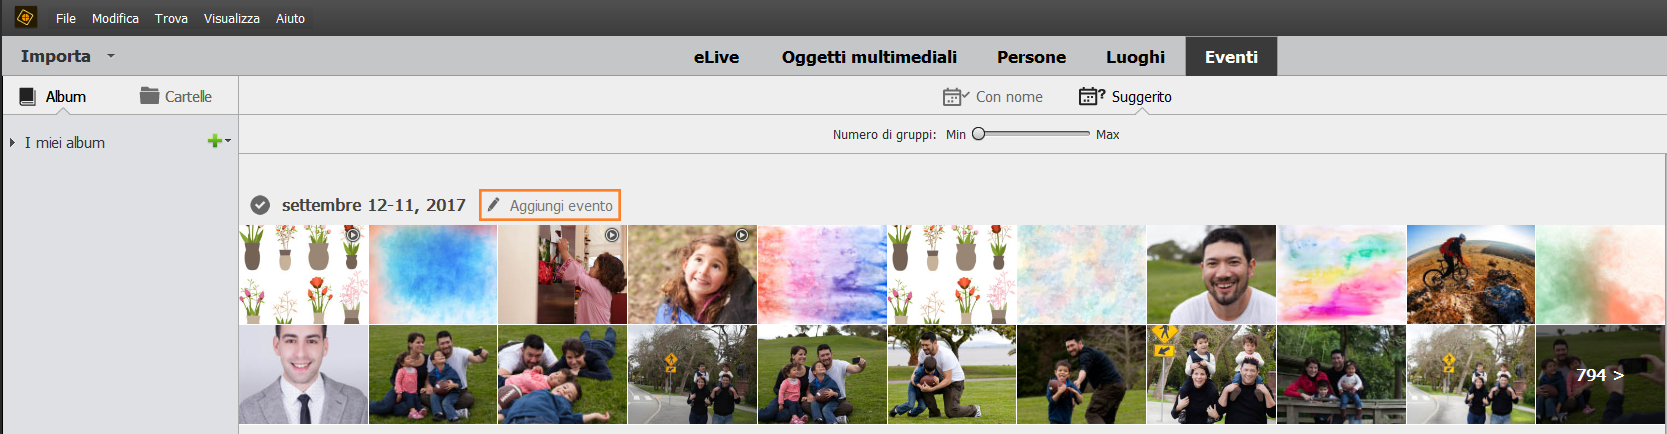Select the man in suit portrait thumbnail

tap(303, 375)
